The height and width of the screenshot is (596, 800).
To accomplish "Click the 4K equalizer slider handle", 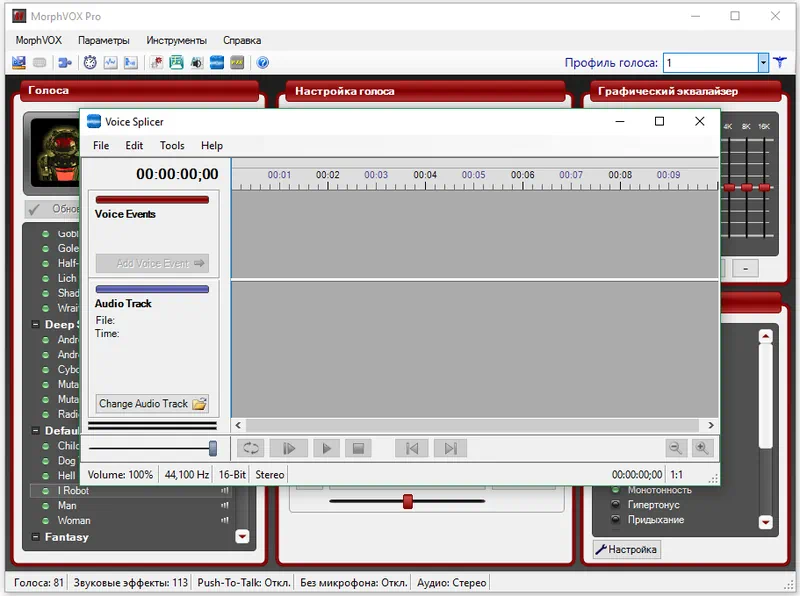I will point(730,187).
